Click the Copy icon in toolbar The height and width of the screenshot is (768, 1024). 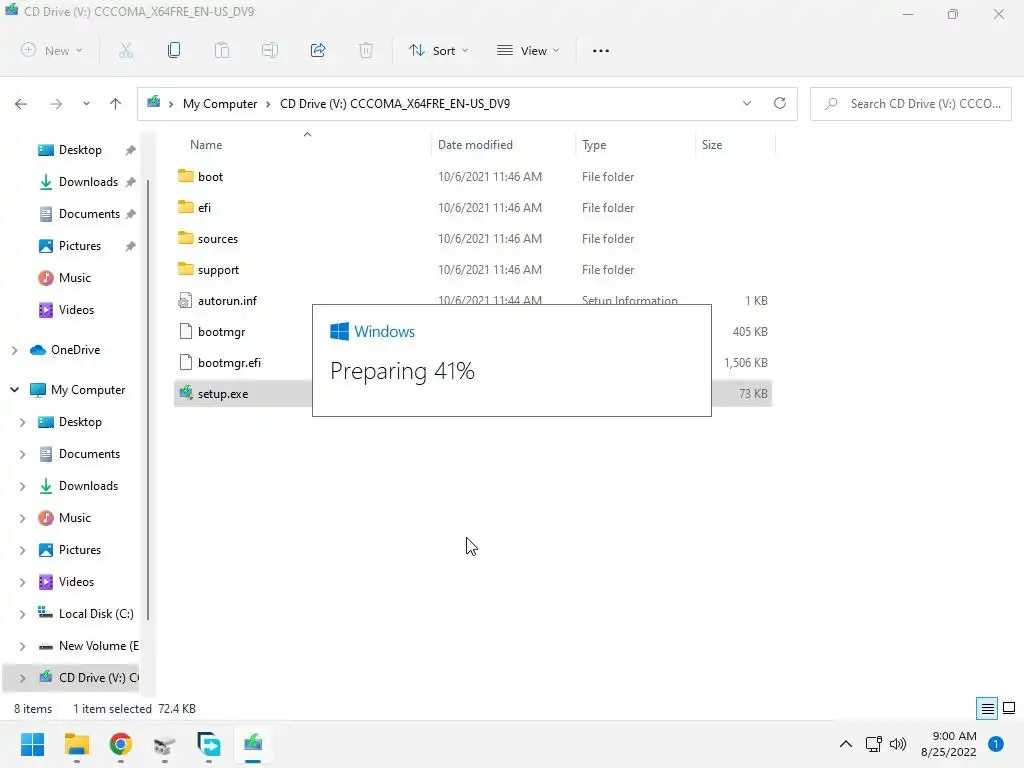coord(174,50)
